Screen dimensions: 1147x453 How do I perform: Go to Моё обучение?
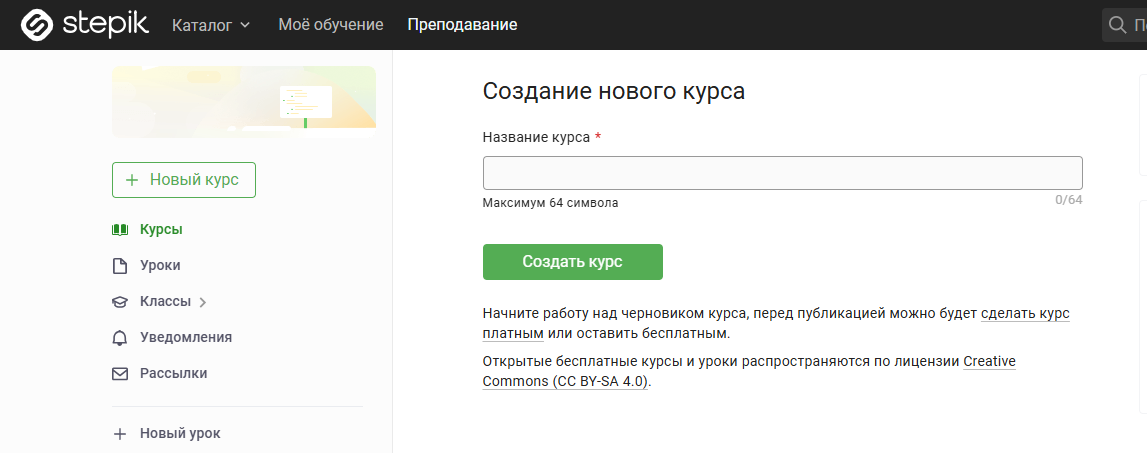(x=330, y=25)
